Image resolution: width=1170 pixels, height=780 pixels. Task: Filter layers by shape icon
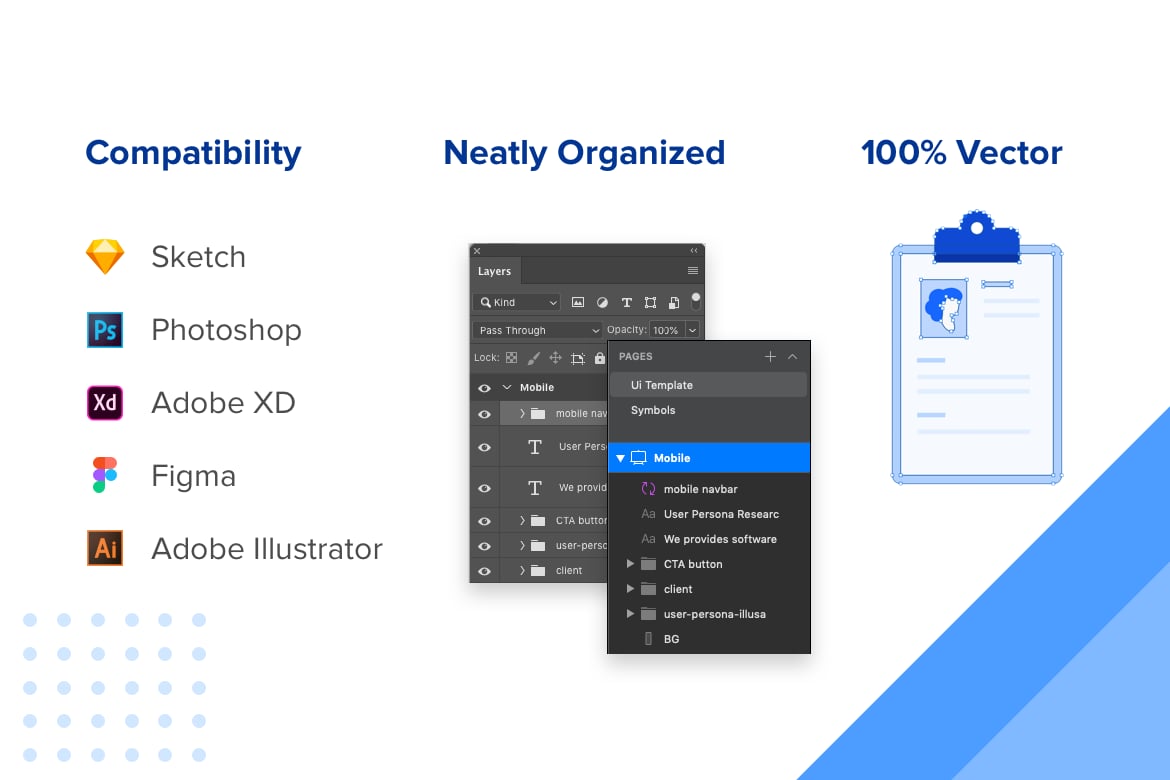(651, 302)
